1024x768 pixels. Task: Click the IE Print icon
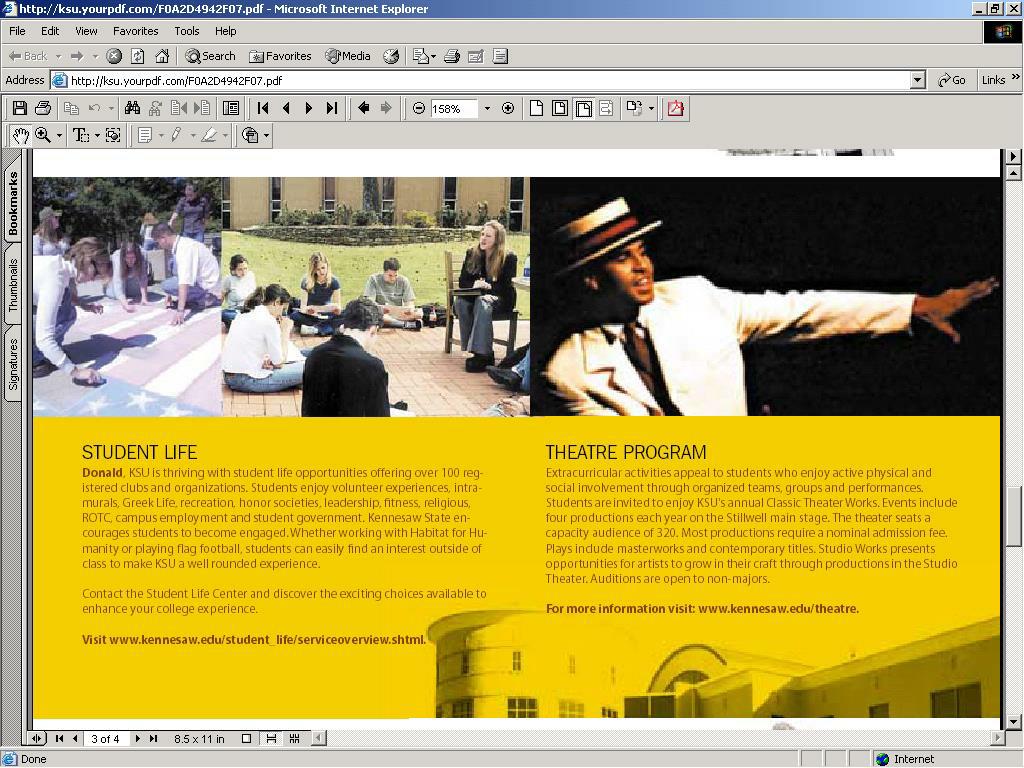coord(452,56)
